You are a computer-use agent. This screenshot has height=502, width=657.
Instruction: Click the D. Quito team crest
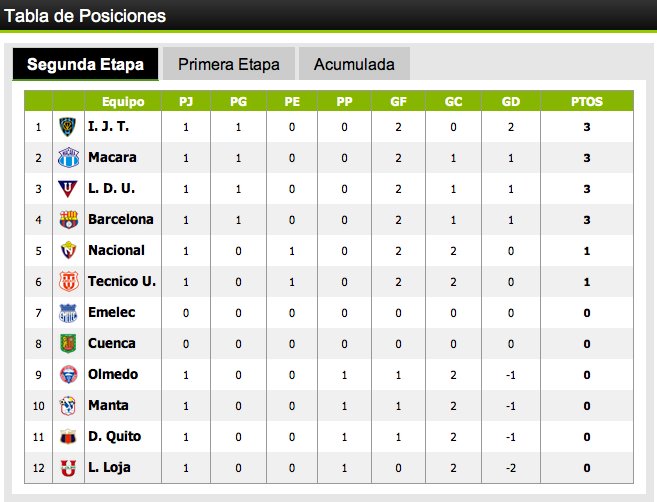coord(68,437)
